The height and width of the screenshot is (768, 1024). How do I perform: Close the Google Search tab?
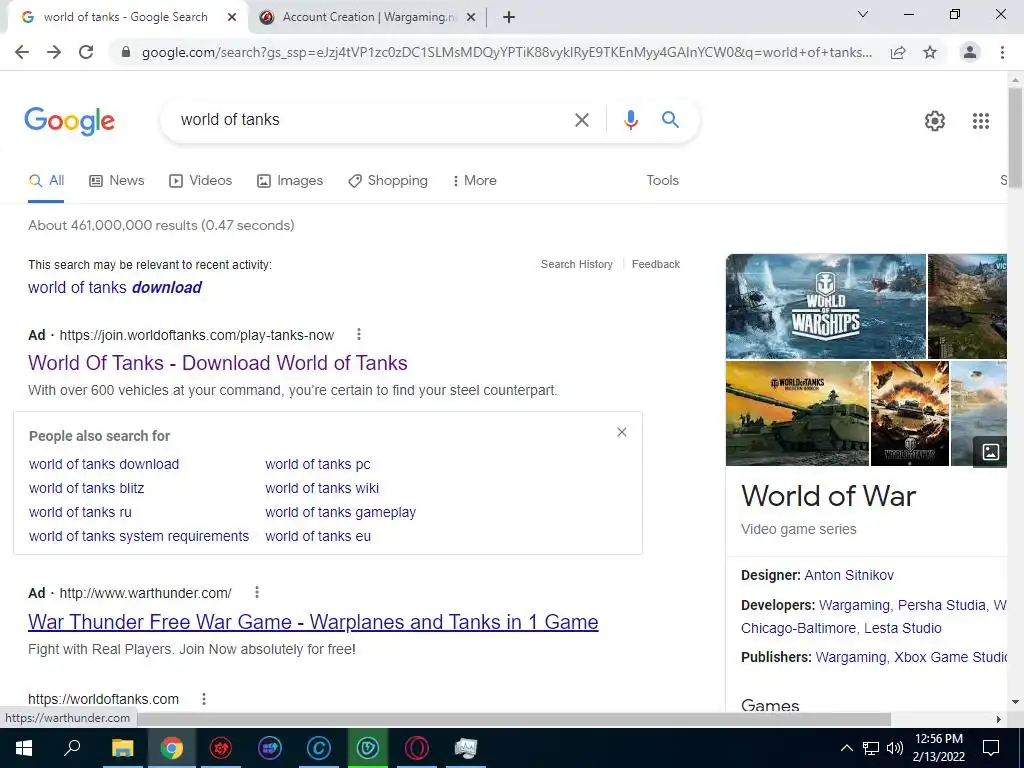coord(232,17)
